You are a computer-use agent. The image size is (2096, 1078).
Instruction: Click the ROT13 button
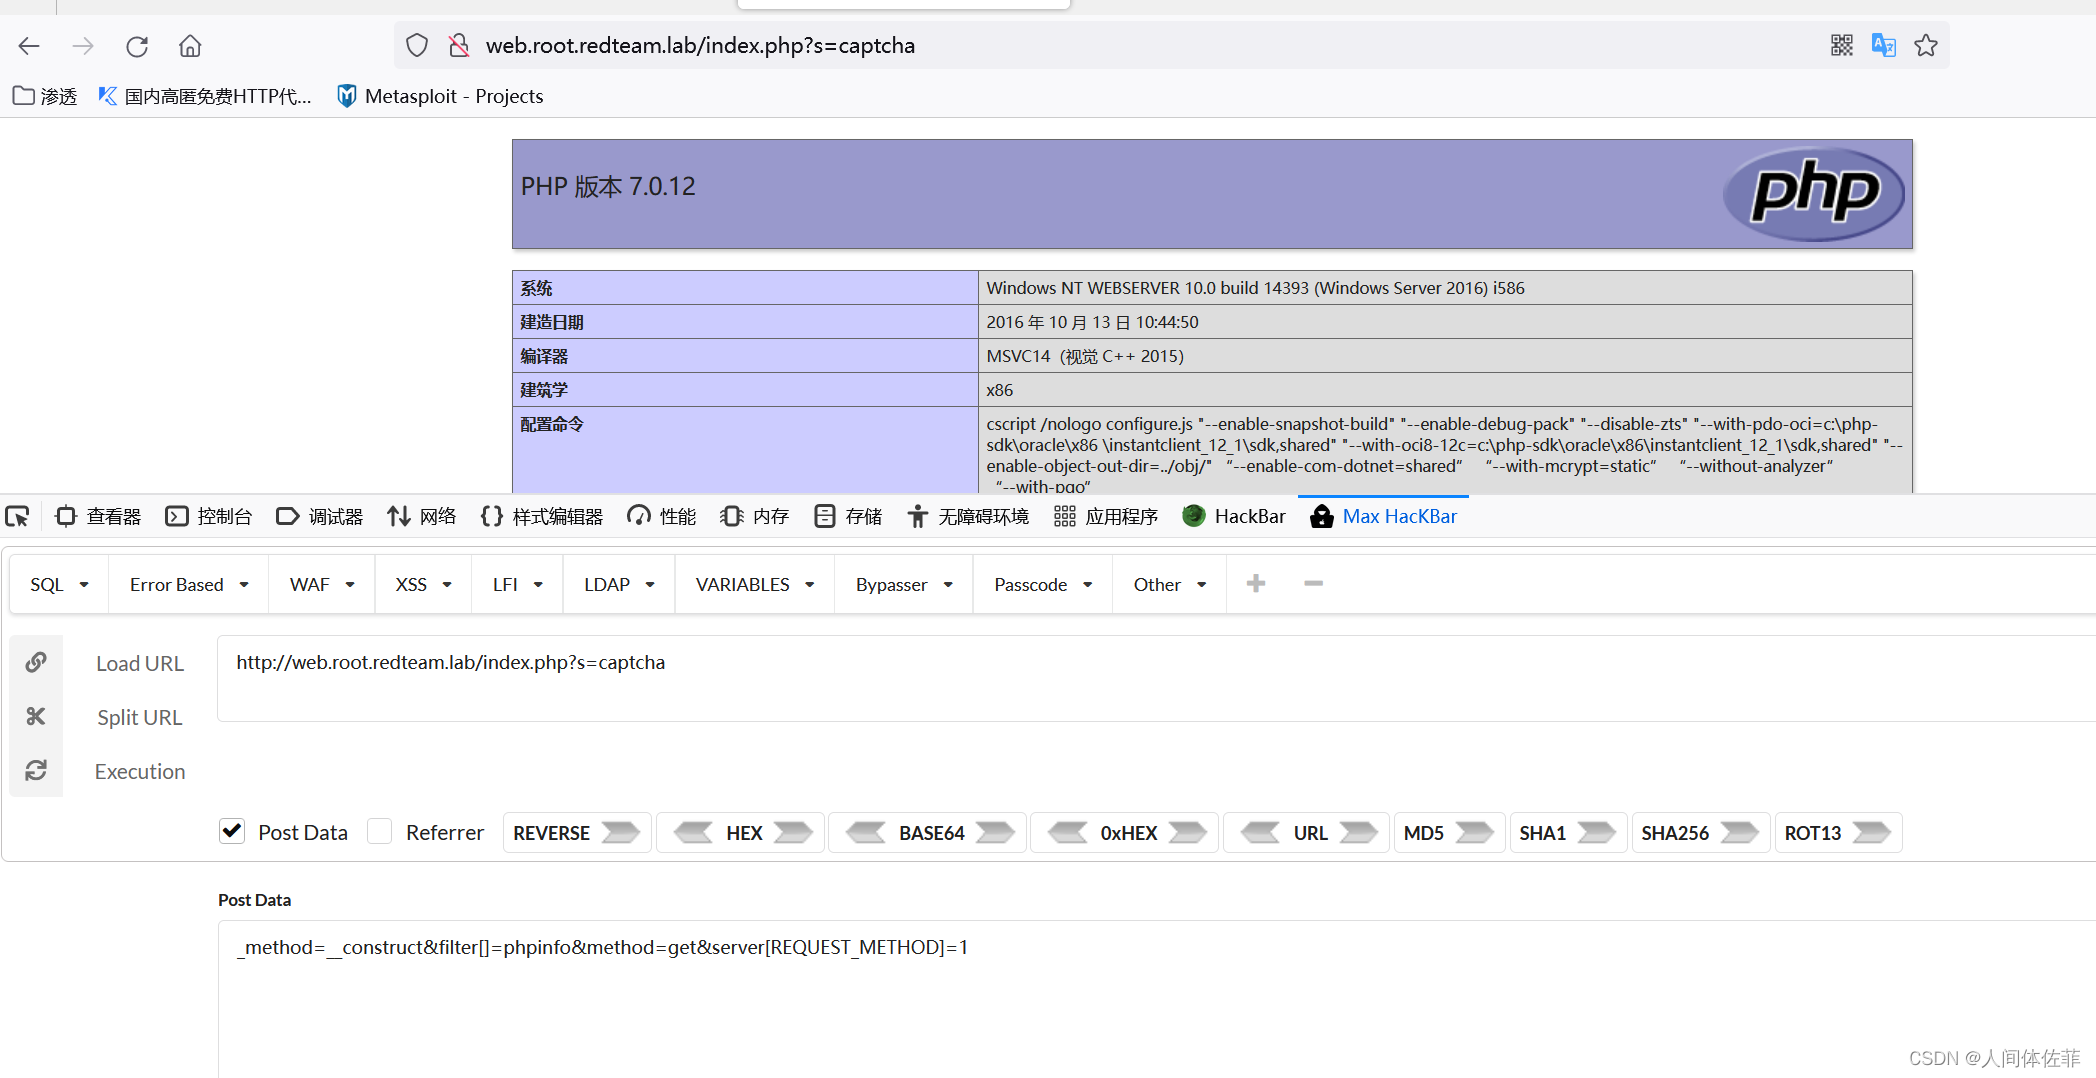click(1838, 833)
